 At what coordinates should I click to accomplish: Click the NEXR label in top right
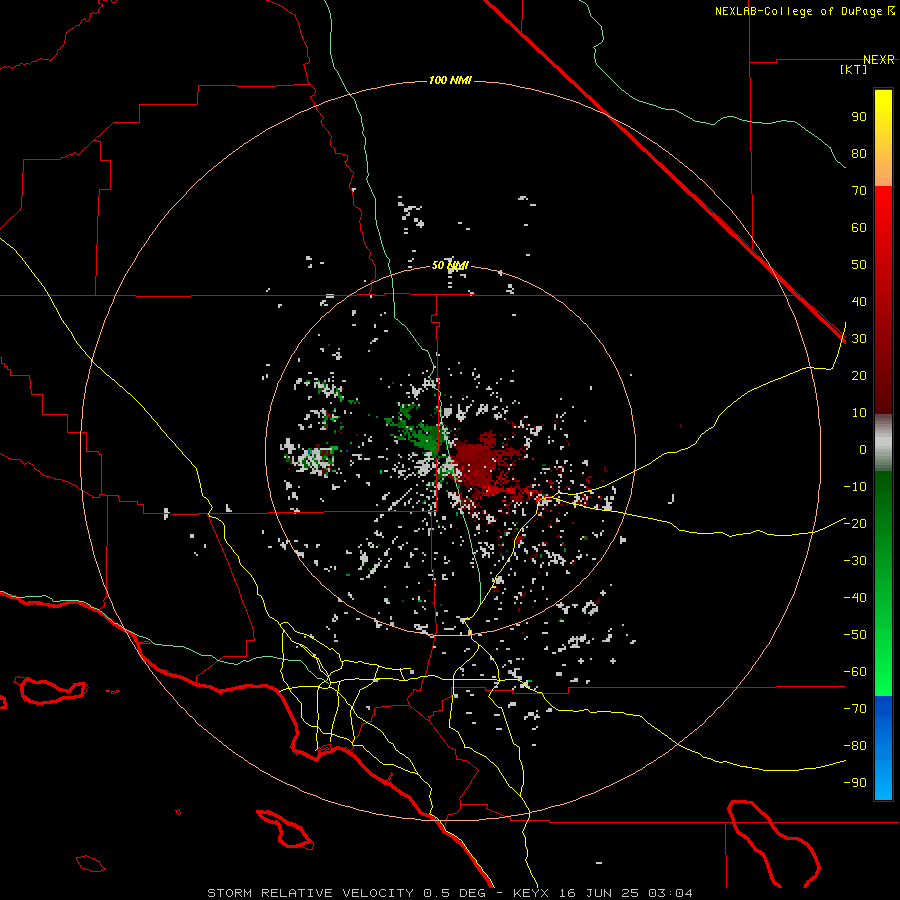coord(879,60)
